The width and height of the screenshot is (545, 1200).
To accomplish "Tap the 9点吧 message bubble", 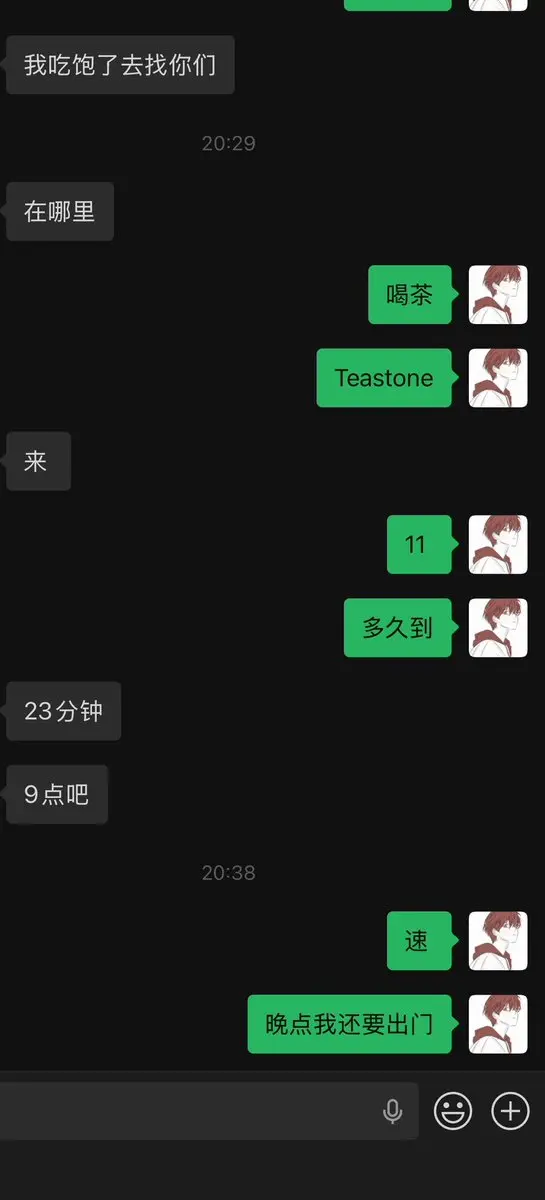I will pos(57,795).
